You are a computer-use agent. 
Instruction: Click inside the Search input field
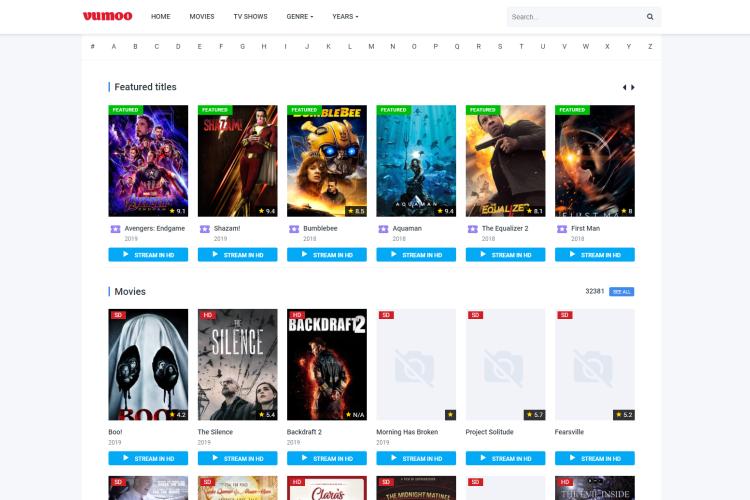click(575, 17)
